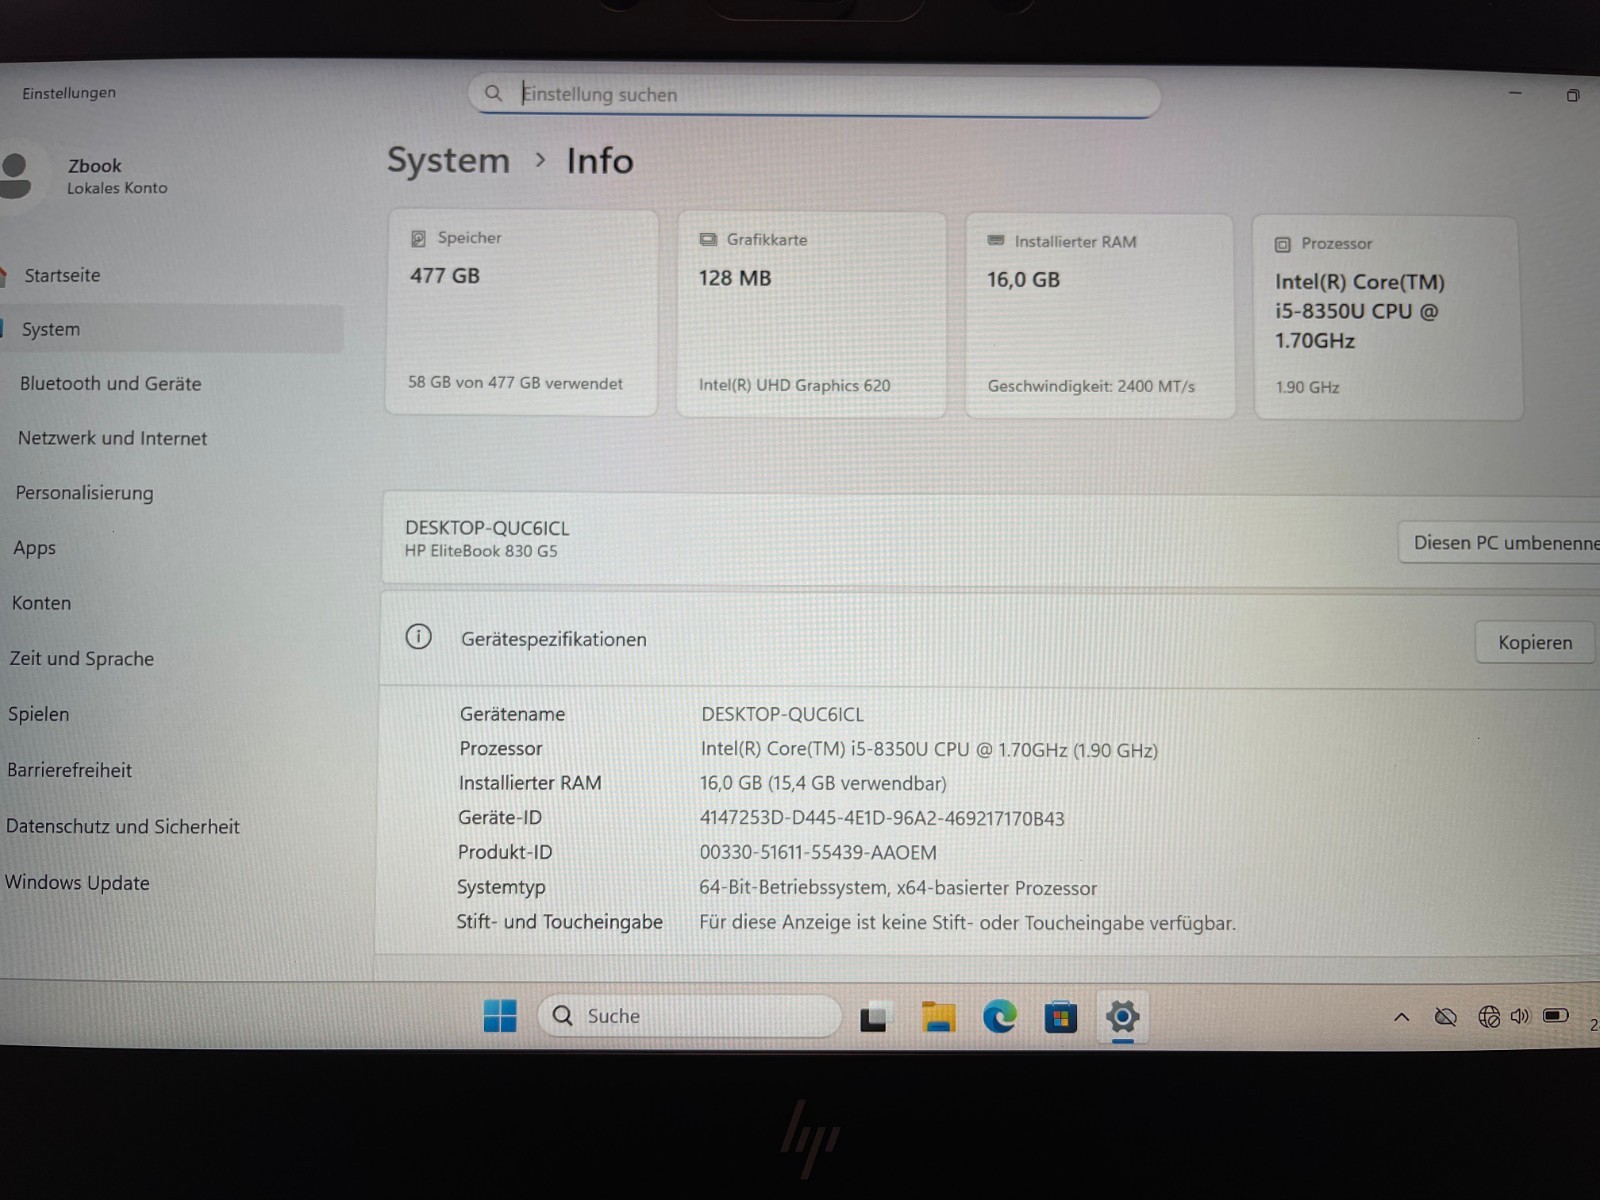Image resolution: width=1600 pixels, height=1200 pixels.
Task: Click the DESKTOP-QUC6ICL device name heading
Action: [x=487, y=528]
